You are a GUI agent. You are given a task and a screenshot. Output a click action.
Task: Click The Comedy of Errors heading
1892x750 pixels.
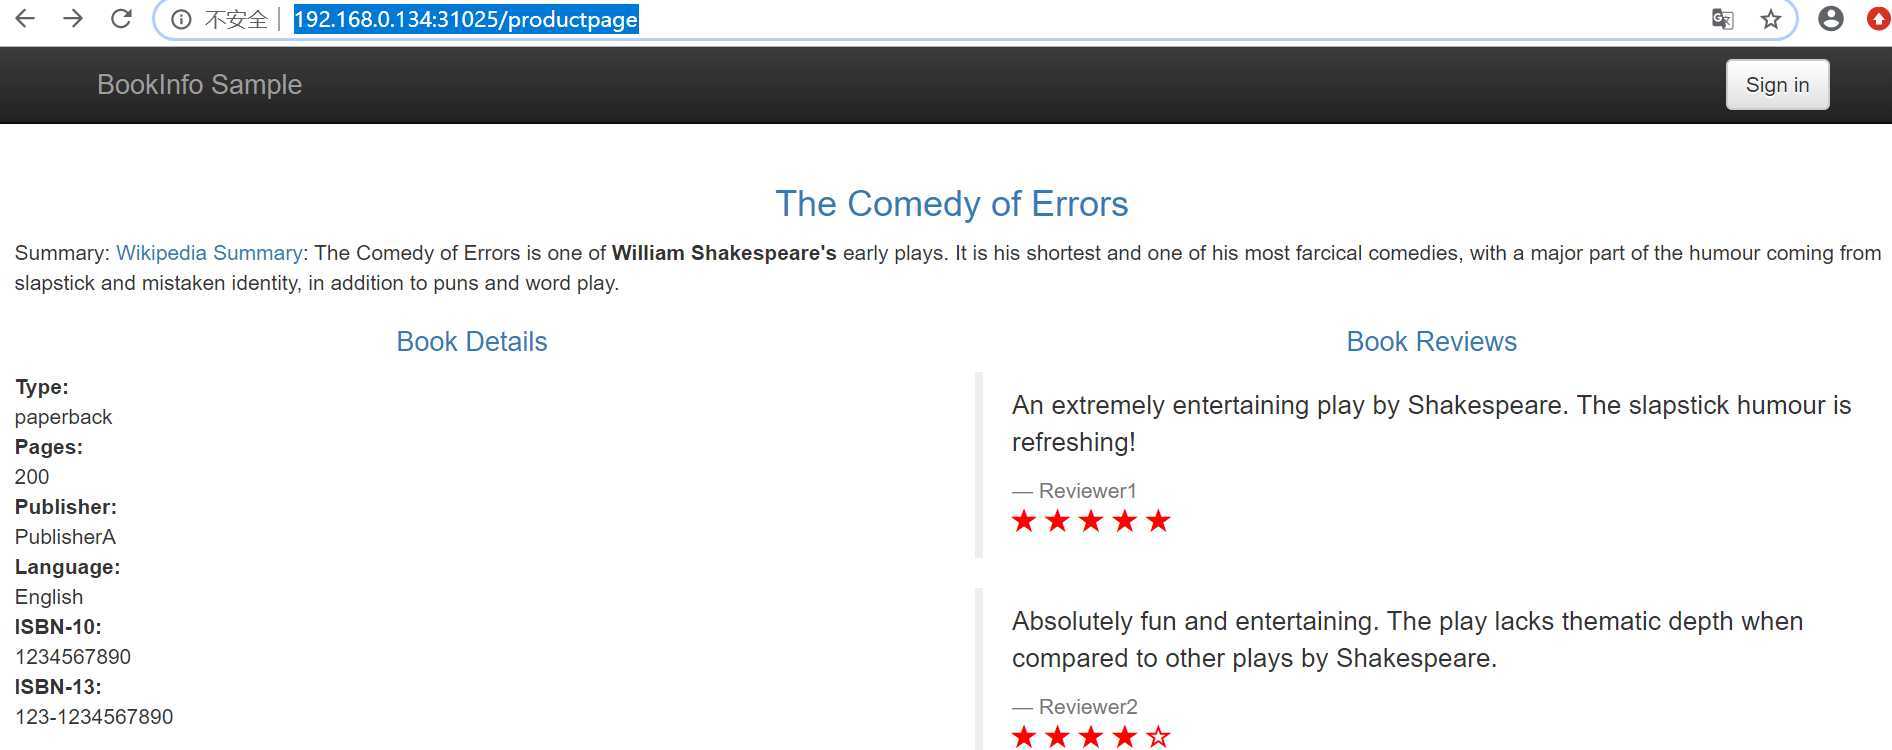pyautogui.click(x=952, y=203)
